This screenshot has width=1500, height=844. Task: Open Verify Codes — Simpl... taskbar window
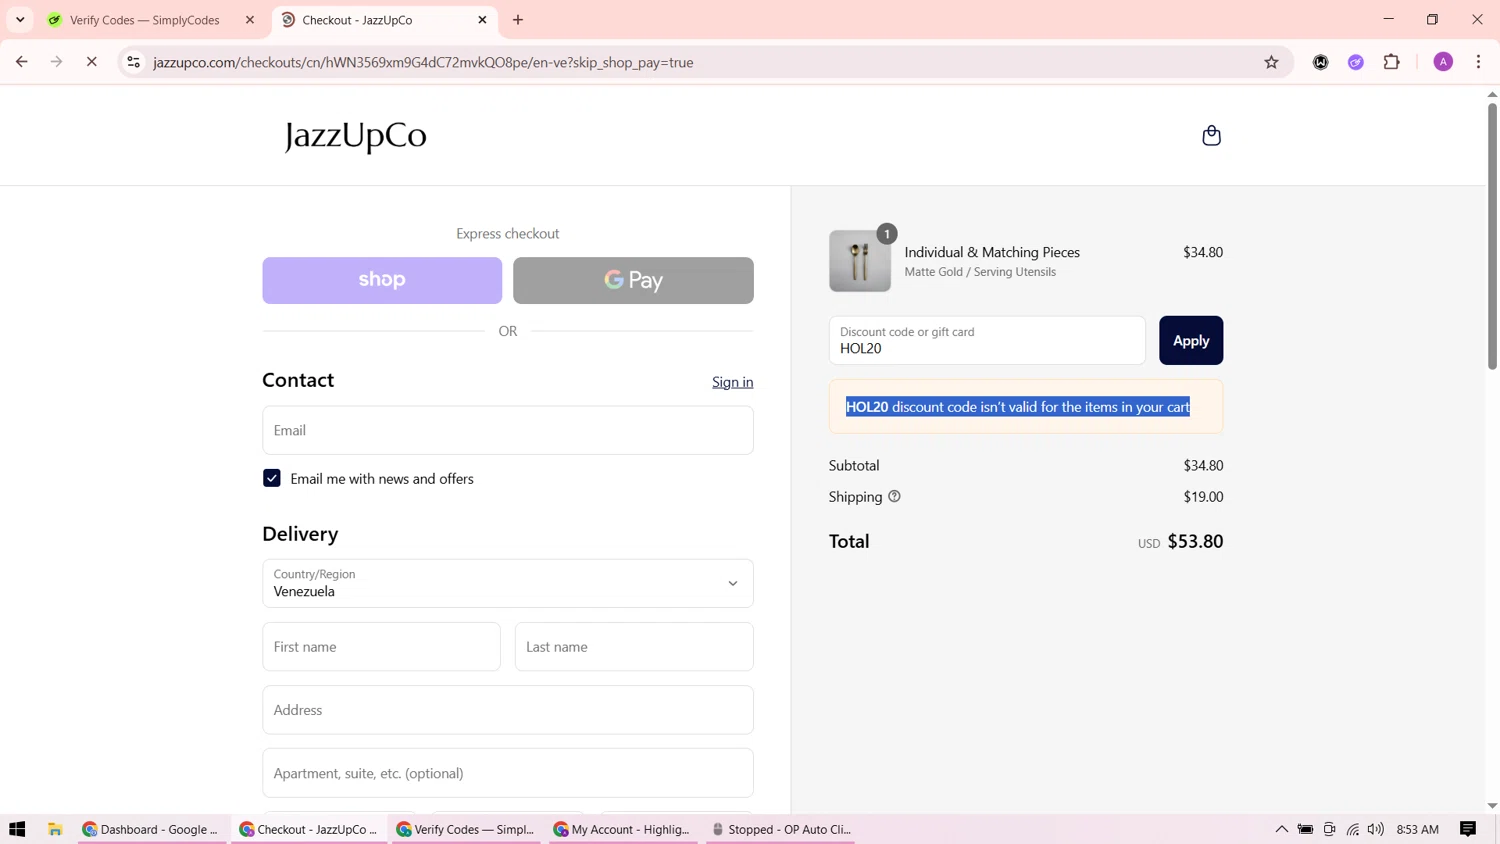click(466, 829)
